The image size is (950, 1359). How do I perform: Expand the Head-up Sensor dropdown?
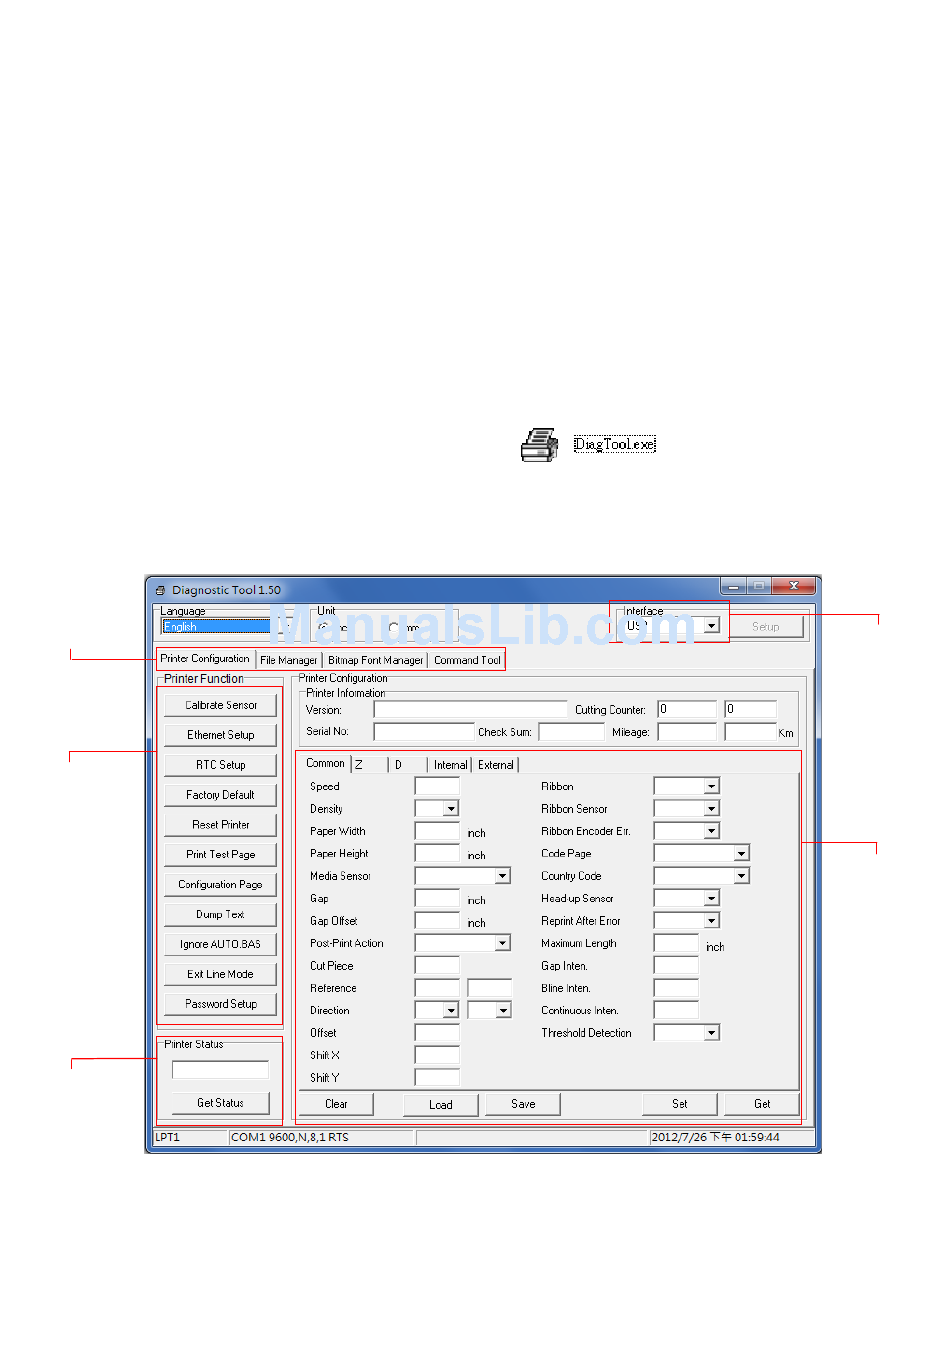click(x=712, y=898)
